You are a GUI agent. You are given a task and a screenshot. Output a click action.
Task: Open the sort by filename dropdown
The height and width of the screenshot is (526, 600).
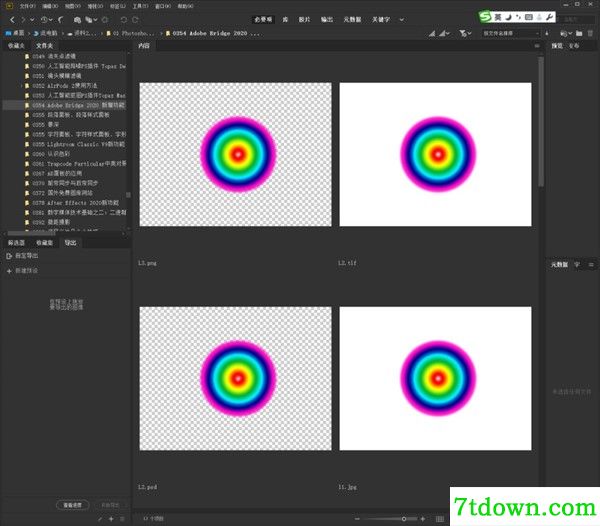point(511,34)
